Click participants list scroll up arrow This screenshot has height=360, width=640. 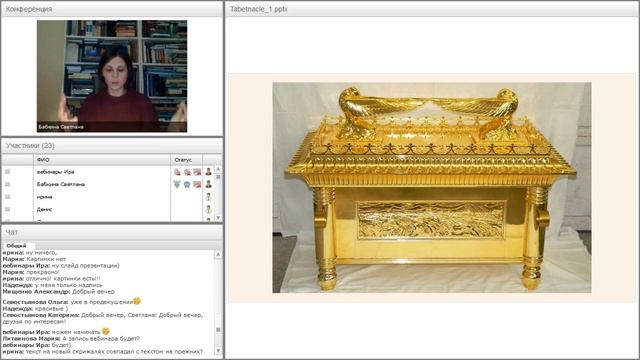(218, 169)
